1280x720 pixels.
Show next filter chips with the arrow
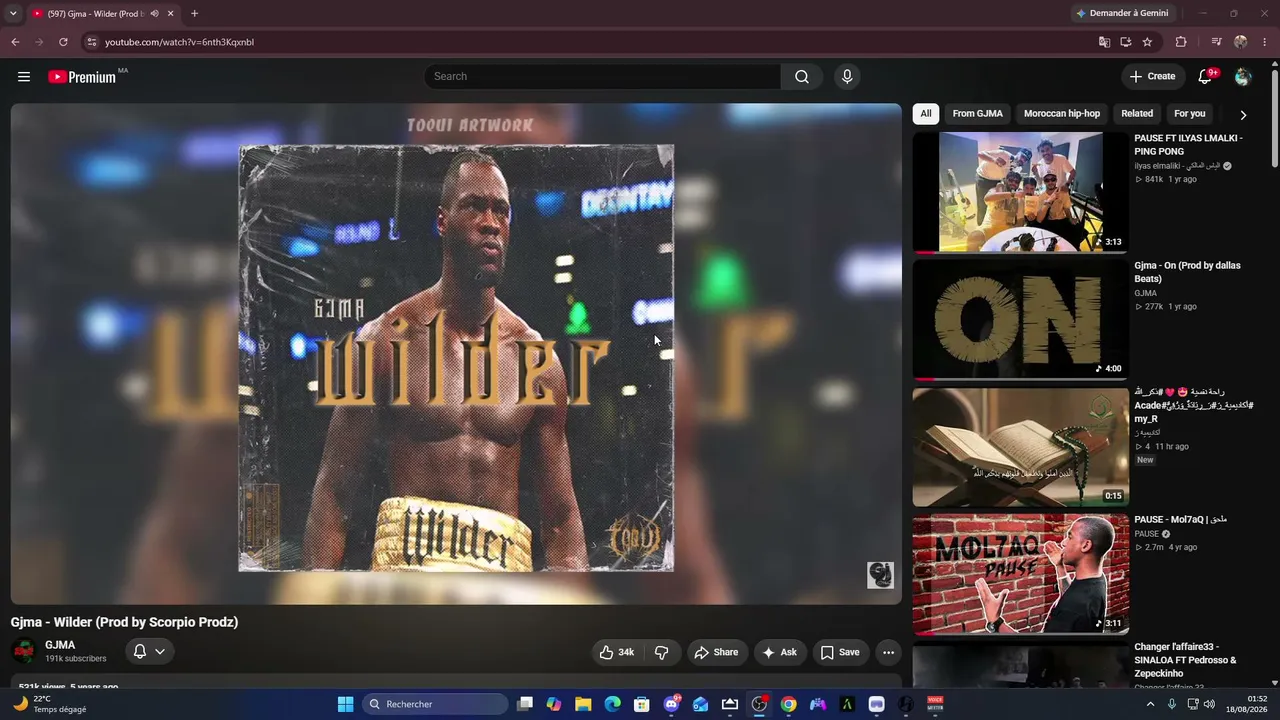(1243, 114)
